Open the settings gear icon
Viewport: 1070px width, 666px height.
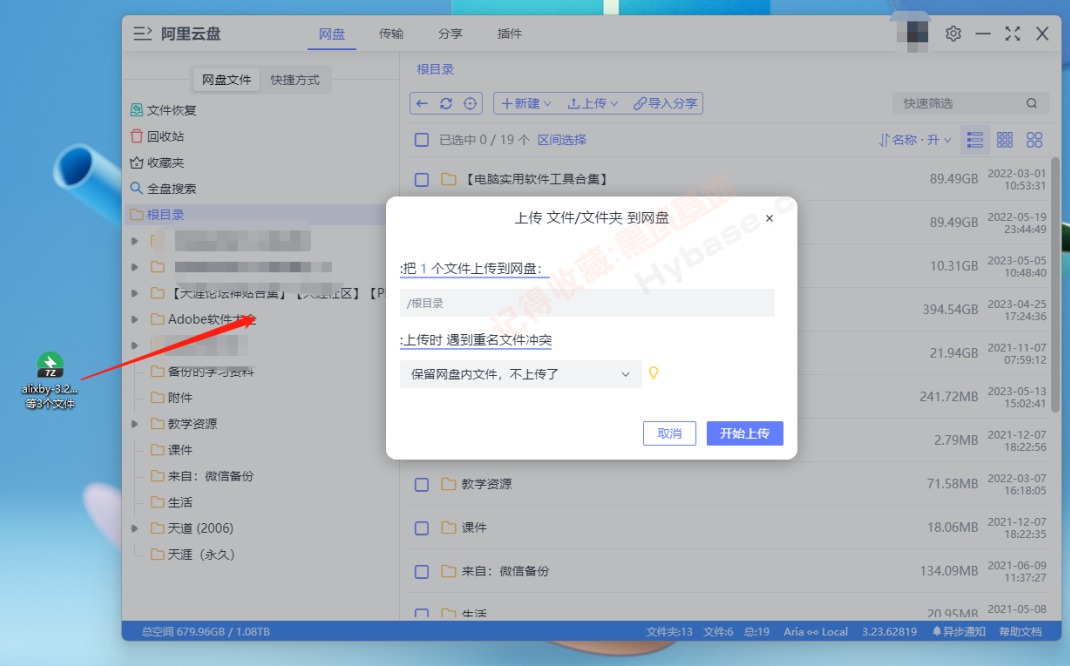click(953, 33)
